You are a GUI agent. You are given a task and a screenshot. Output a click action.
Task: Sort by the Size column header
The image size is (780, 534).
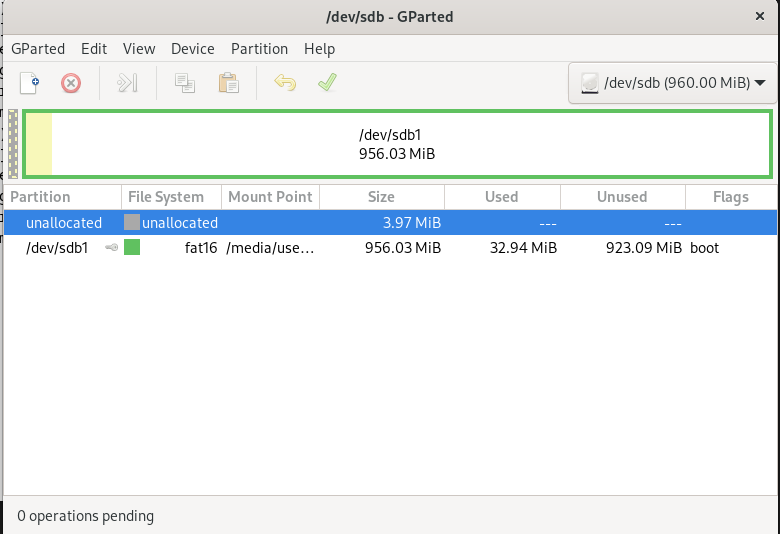381,197
